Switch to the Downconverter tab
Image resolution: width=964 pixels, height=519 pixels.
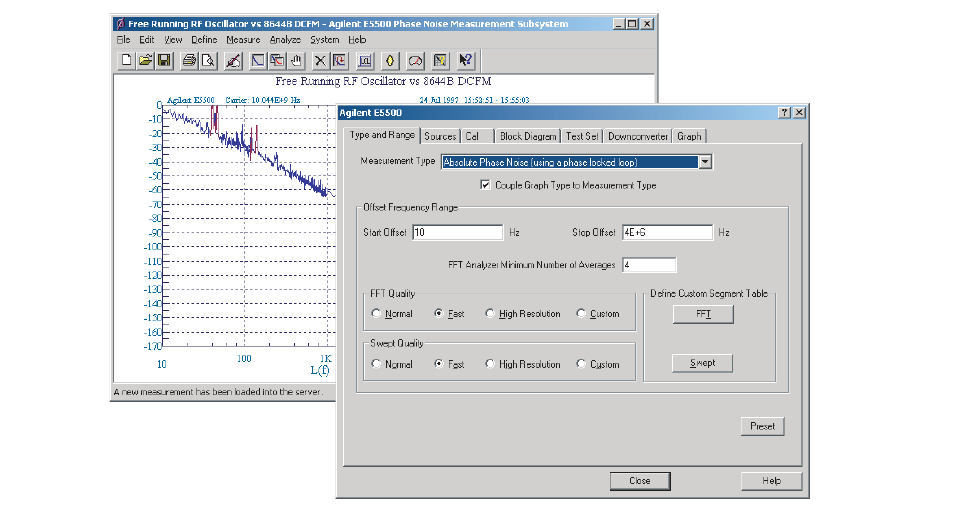[638, 136]
